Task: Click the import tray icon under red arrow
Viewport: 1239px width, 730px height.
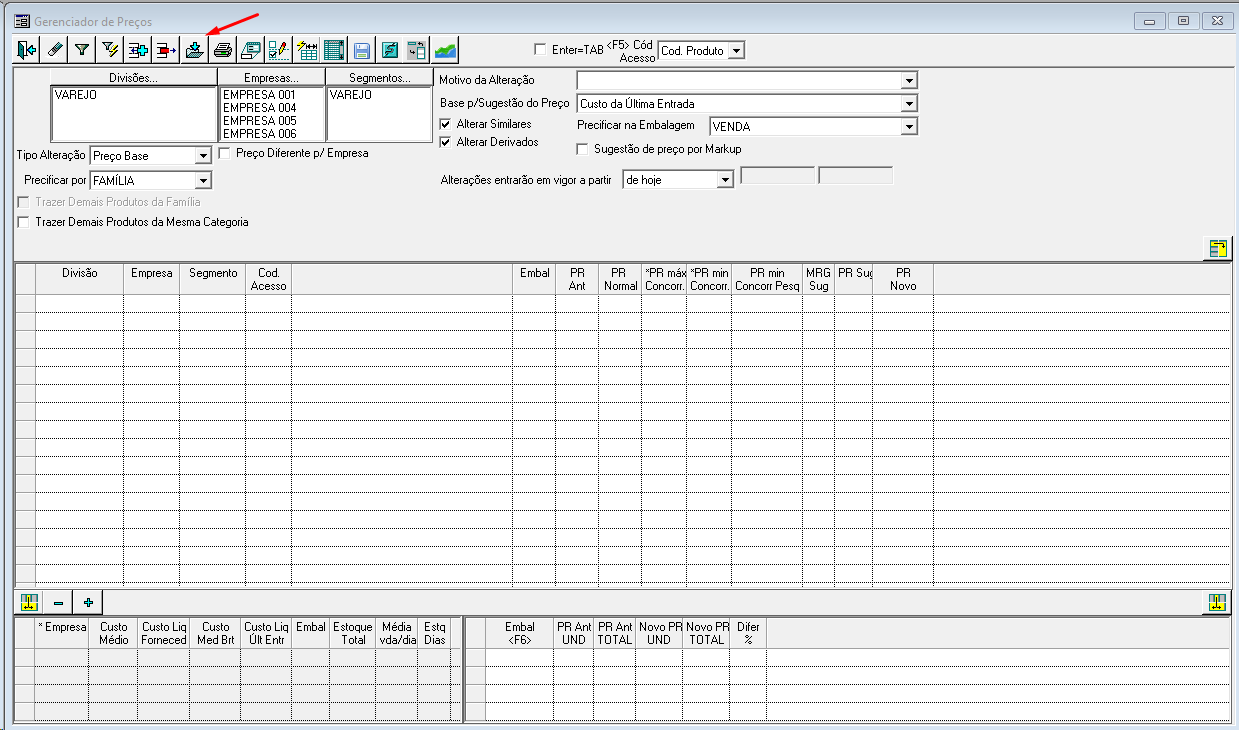Action: [194, 49]
